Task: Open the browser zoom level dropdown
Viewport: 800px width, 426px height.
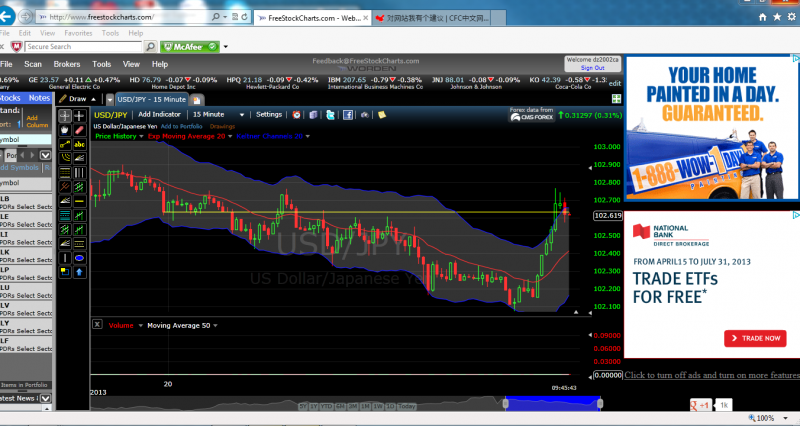Action: coord(786,418)
